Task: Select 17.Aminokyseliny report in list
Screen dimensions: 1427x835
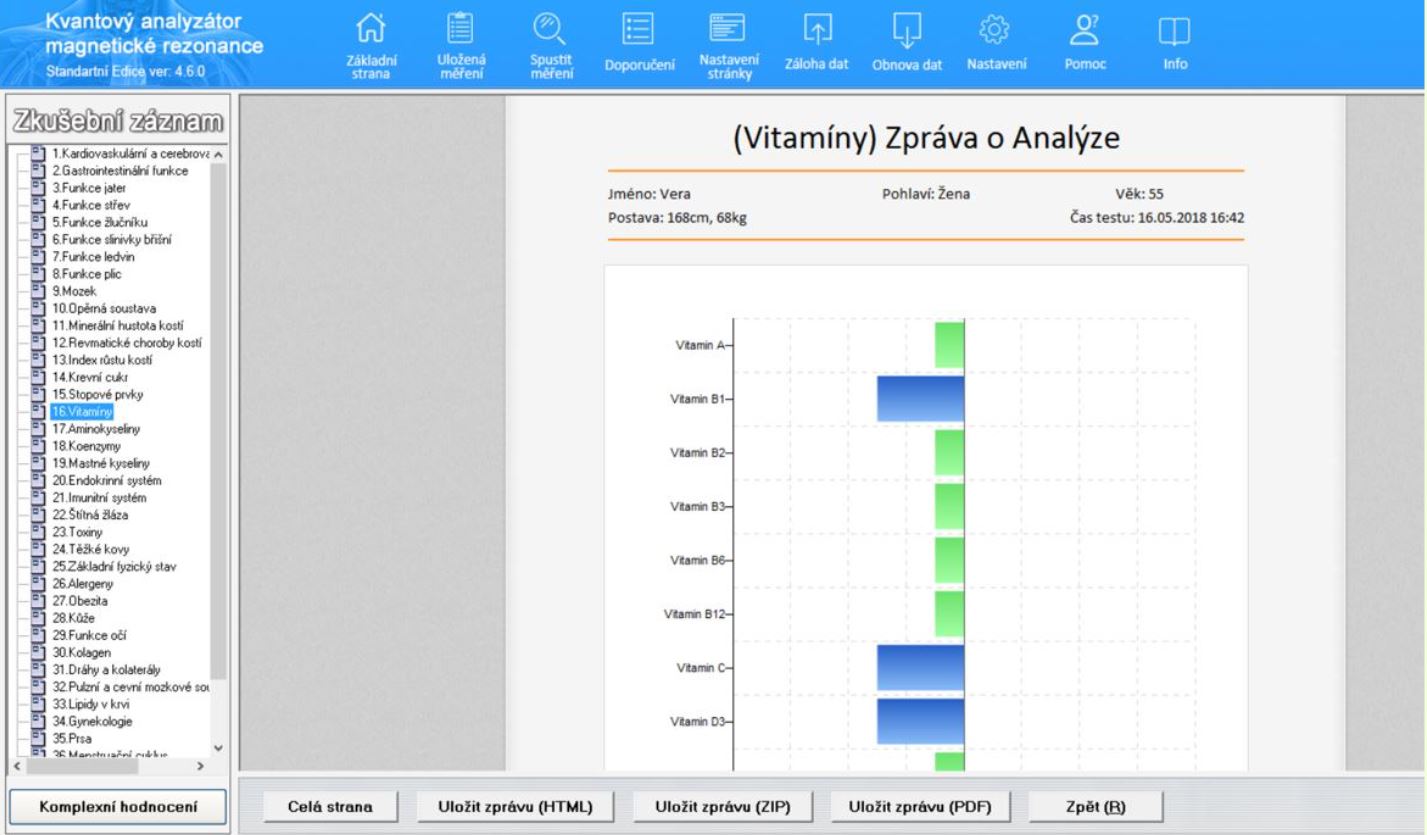Action: pos(96,428)
